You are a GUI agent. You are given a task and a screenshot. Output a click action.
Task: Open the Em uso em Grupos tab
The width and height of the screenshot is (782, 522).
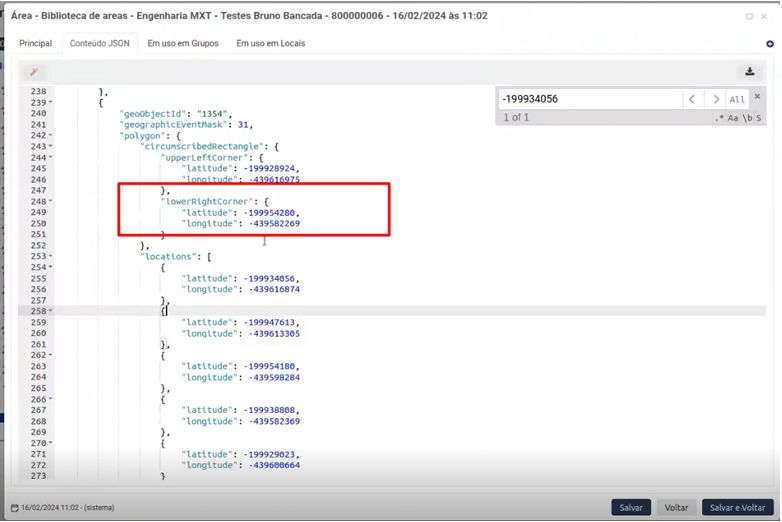[x=183, y=44]
